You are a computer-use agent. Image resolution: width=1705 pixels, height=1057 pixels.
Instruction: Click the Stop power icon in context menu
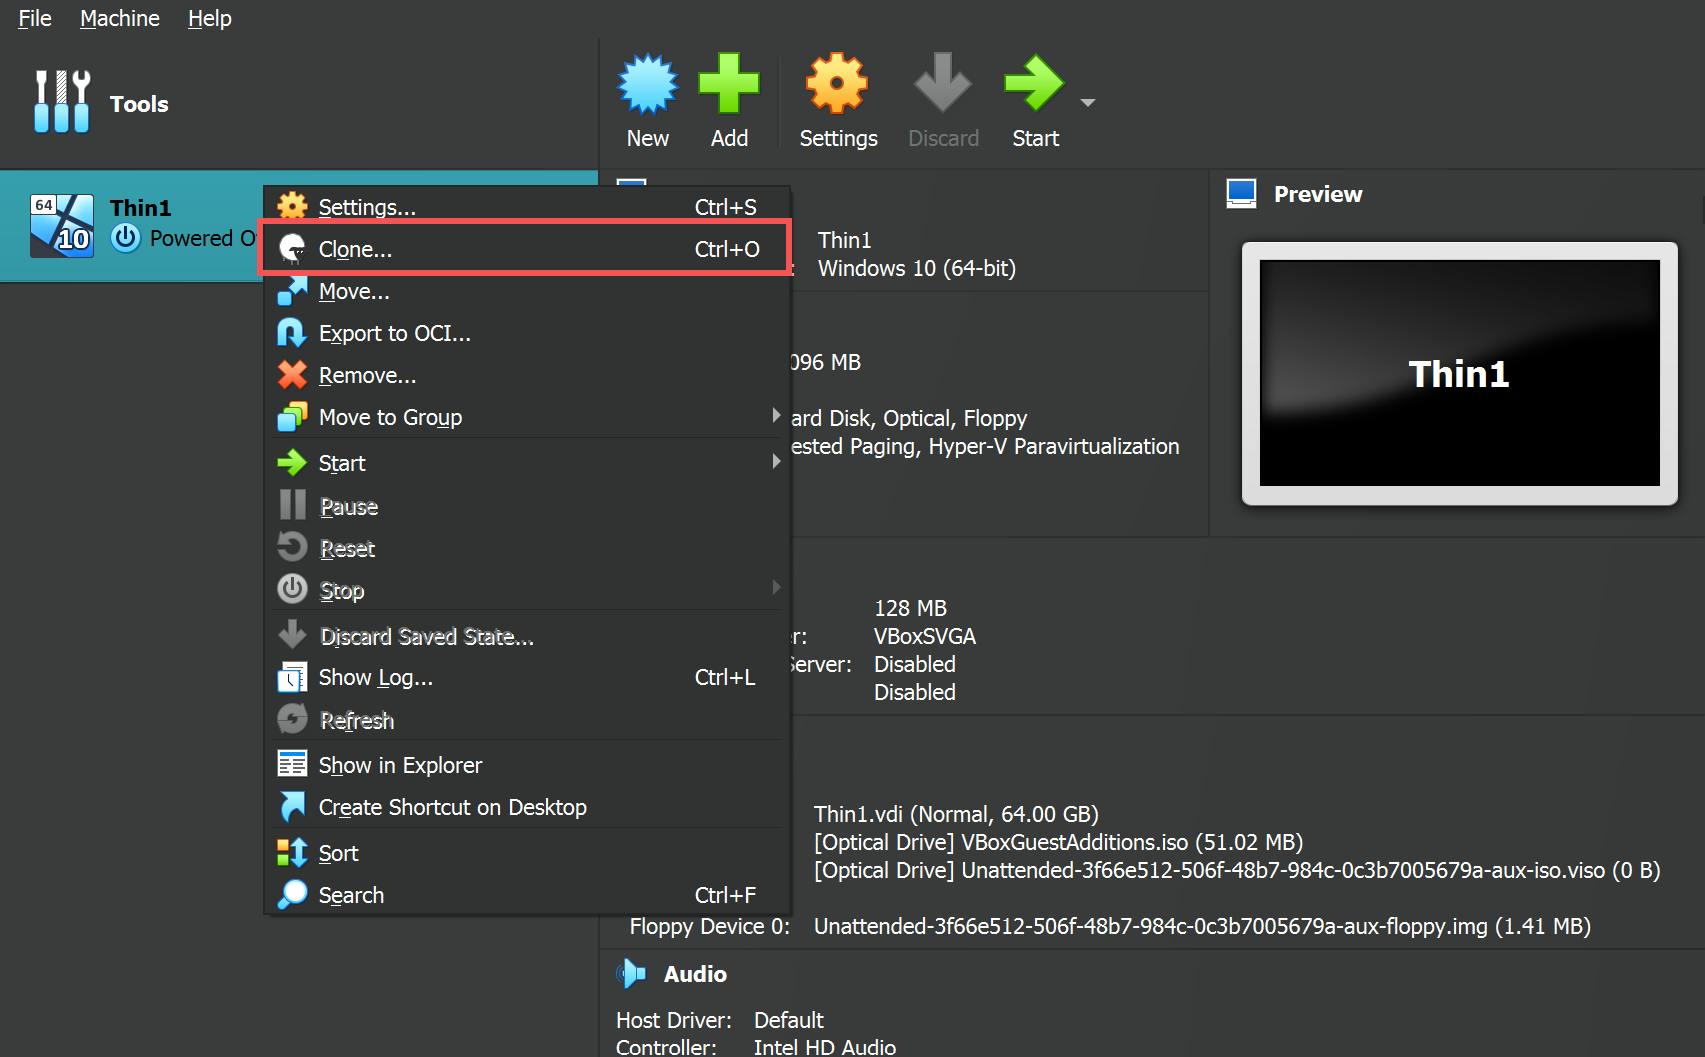[x=292, y=589]
